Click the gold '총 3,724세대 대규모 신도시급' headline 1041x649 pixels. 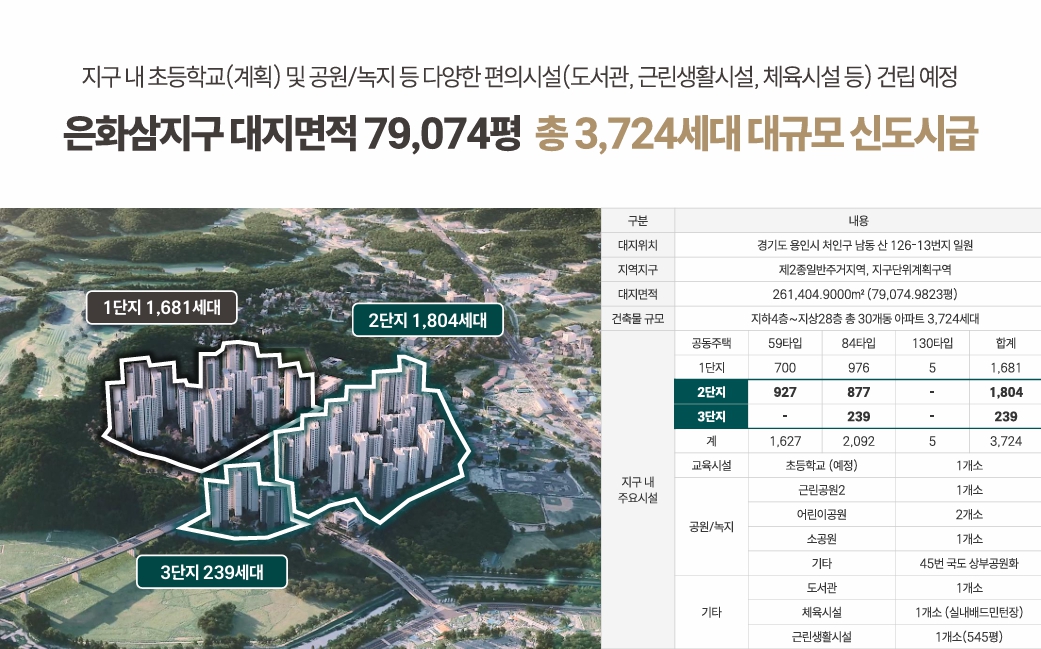(x=757, y=133)
